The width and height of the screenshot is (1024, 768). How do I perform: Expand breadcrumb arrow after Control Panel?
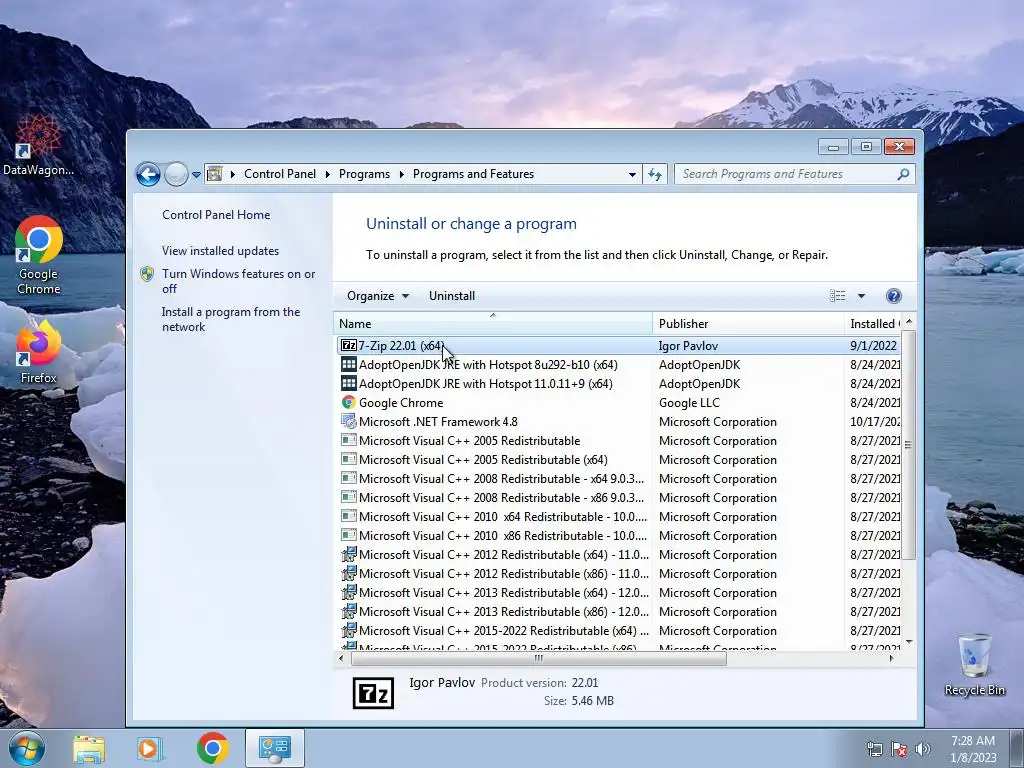tap(327, 174)
